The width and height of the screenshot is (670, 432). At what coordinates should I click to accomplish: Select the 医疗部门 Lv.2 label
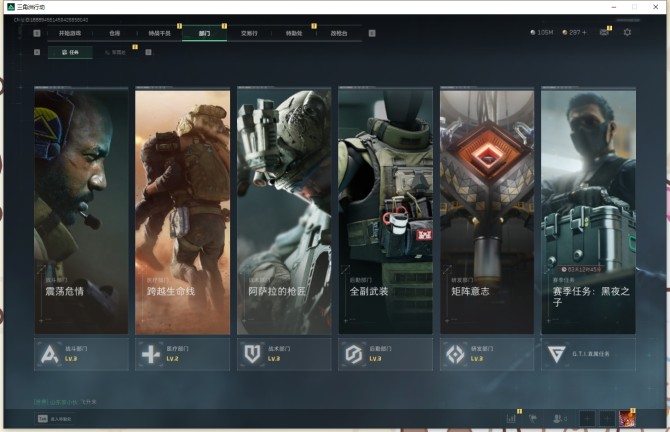tap(177, 354)
